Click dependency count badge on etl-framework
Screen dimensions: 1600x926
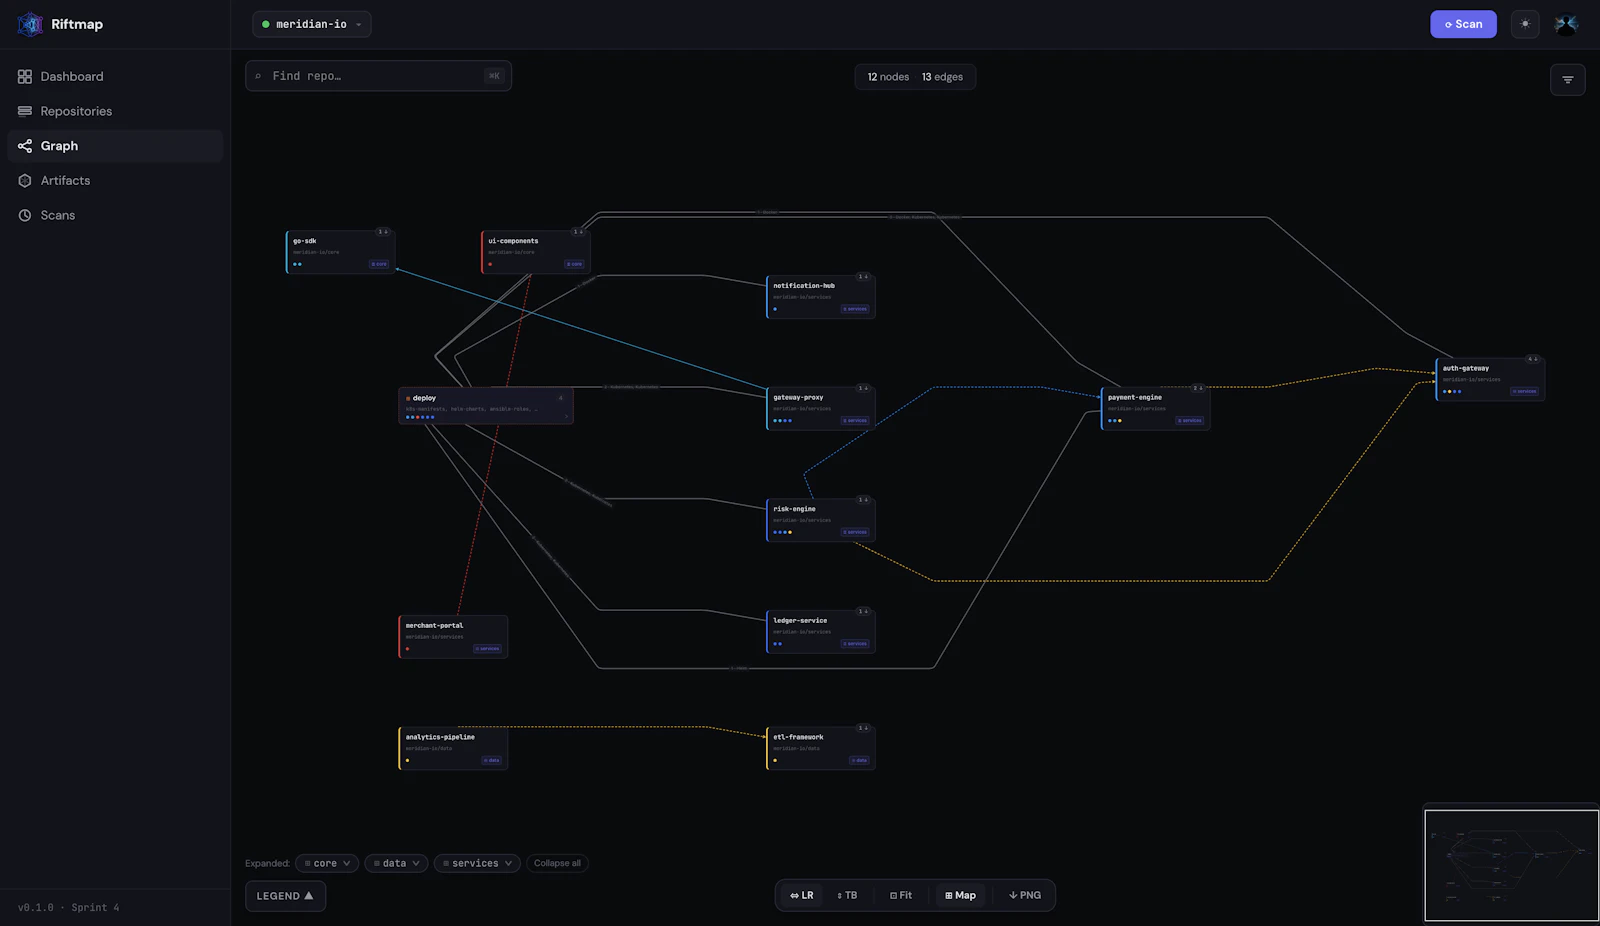click(863, 728)
